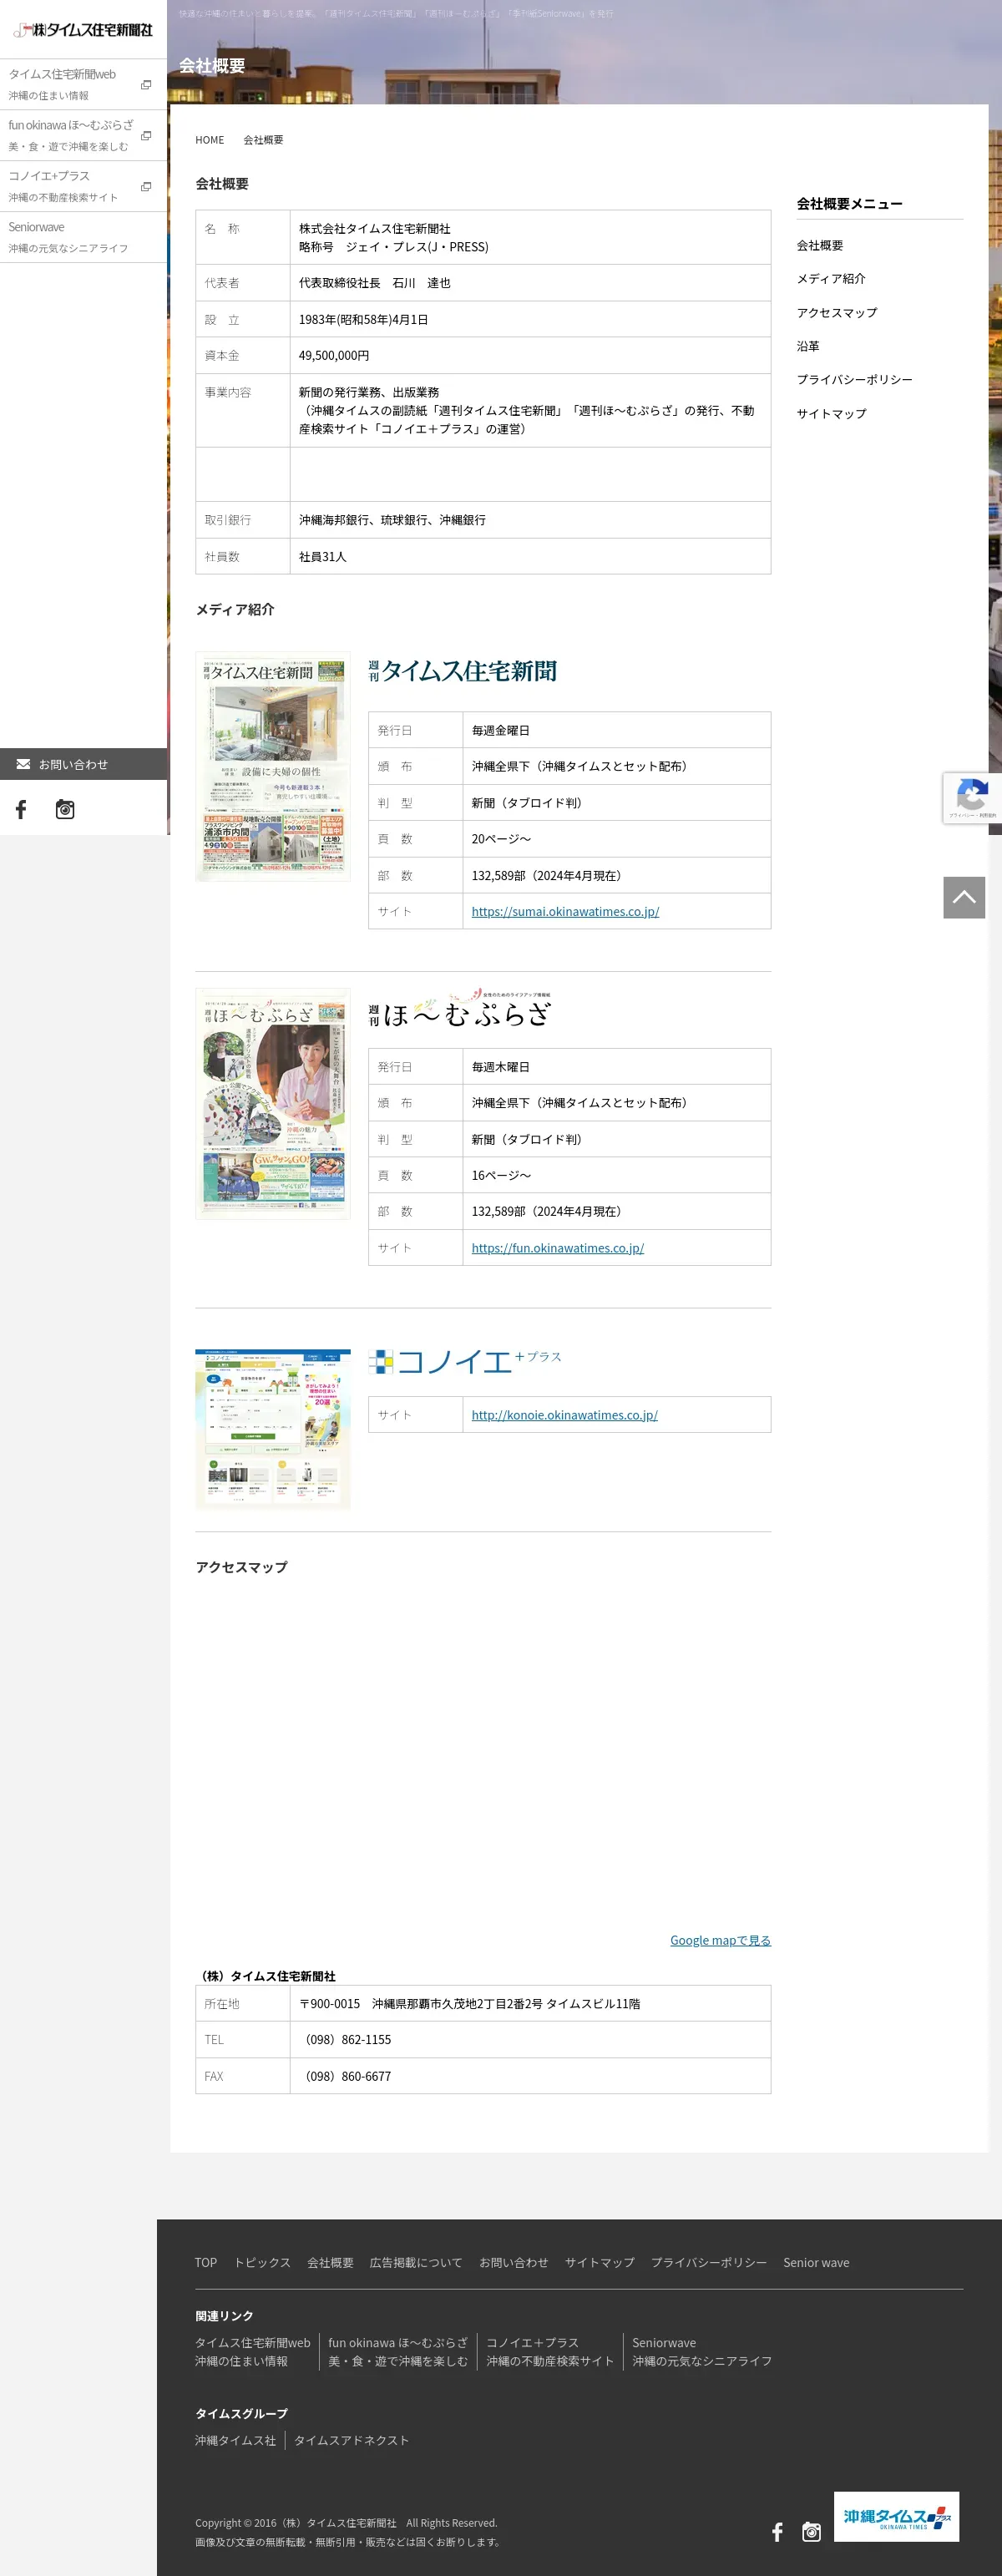Open fun.okinawatimes.co.jp link
This screenshot has width=1002, height=2576.
tap(558, 1248)
